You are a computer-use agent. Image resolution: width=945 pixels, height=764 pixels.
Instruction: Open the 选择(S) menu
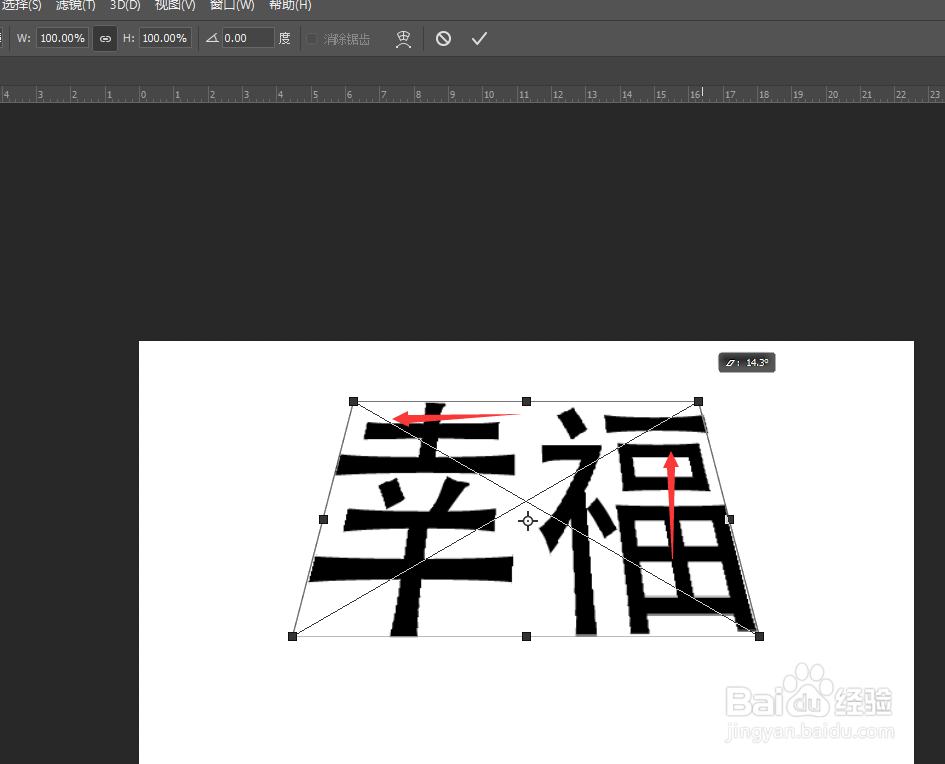point(22,6)
